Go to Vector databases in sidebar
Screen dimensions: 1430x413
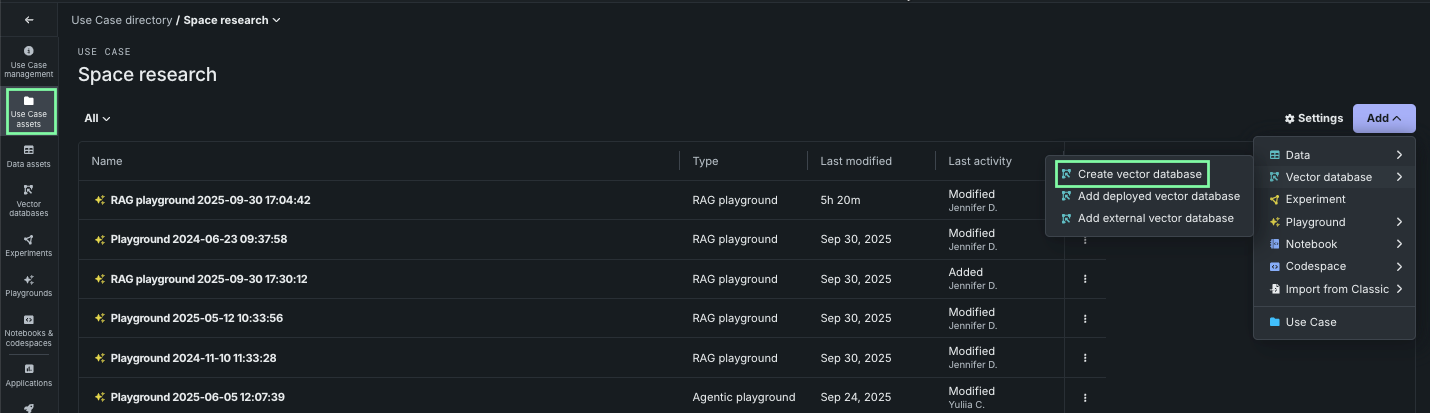pos(29,200)
